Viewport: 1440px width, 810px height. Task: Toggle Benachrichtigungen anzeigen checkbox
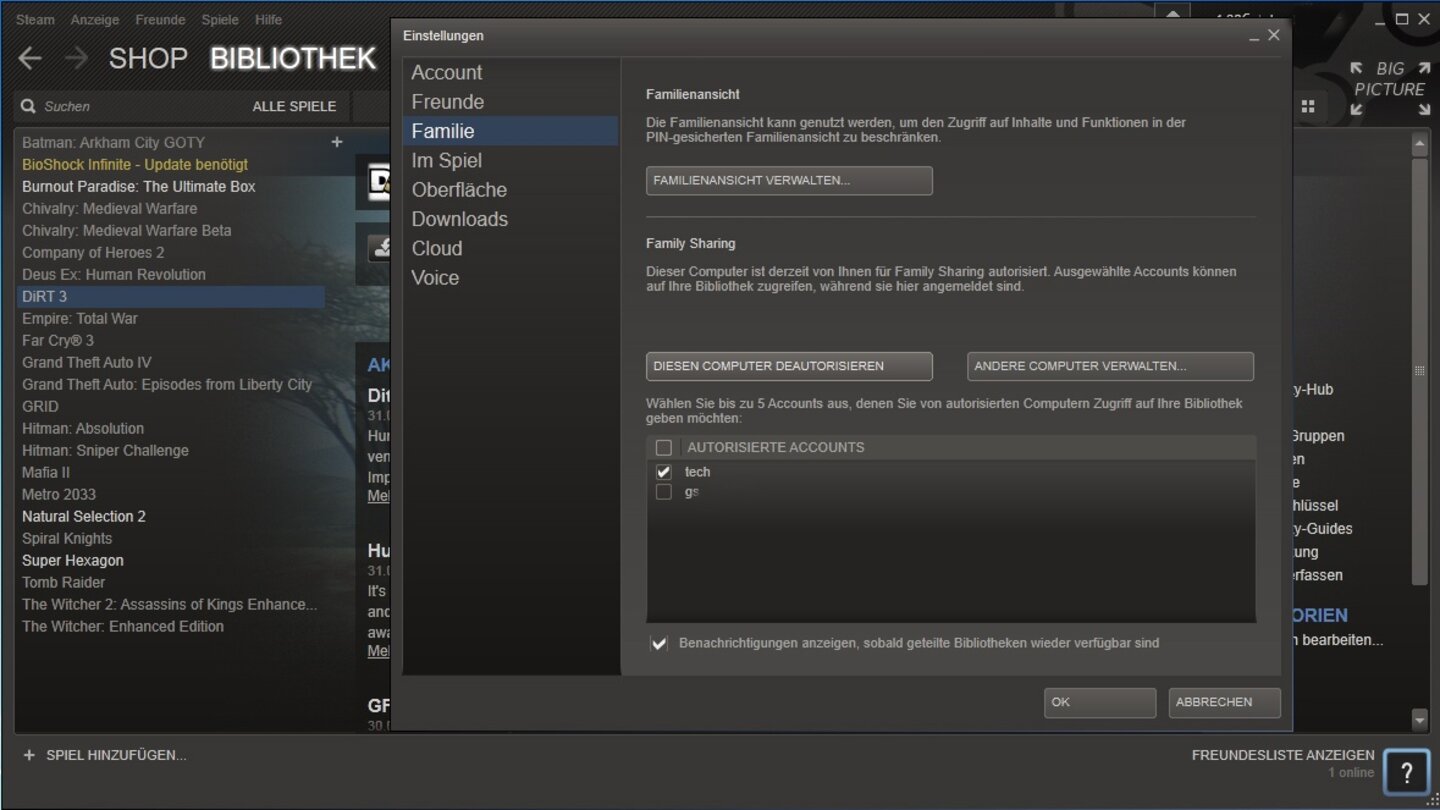click(x=658, y=643)
